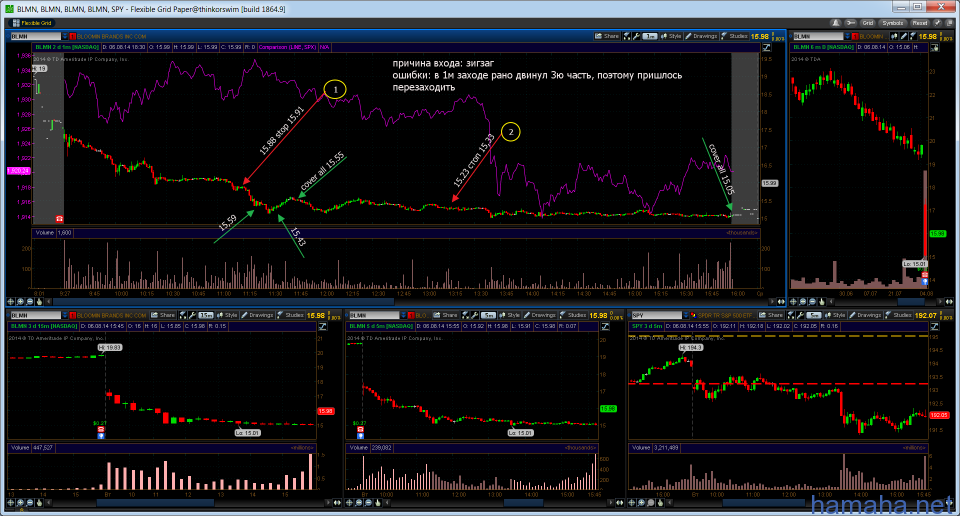Click the crosshair icon below middle 5m chart
The height and width of the screenshot is (516, 960).
click(x=350, y=503)
